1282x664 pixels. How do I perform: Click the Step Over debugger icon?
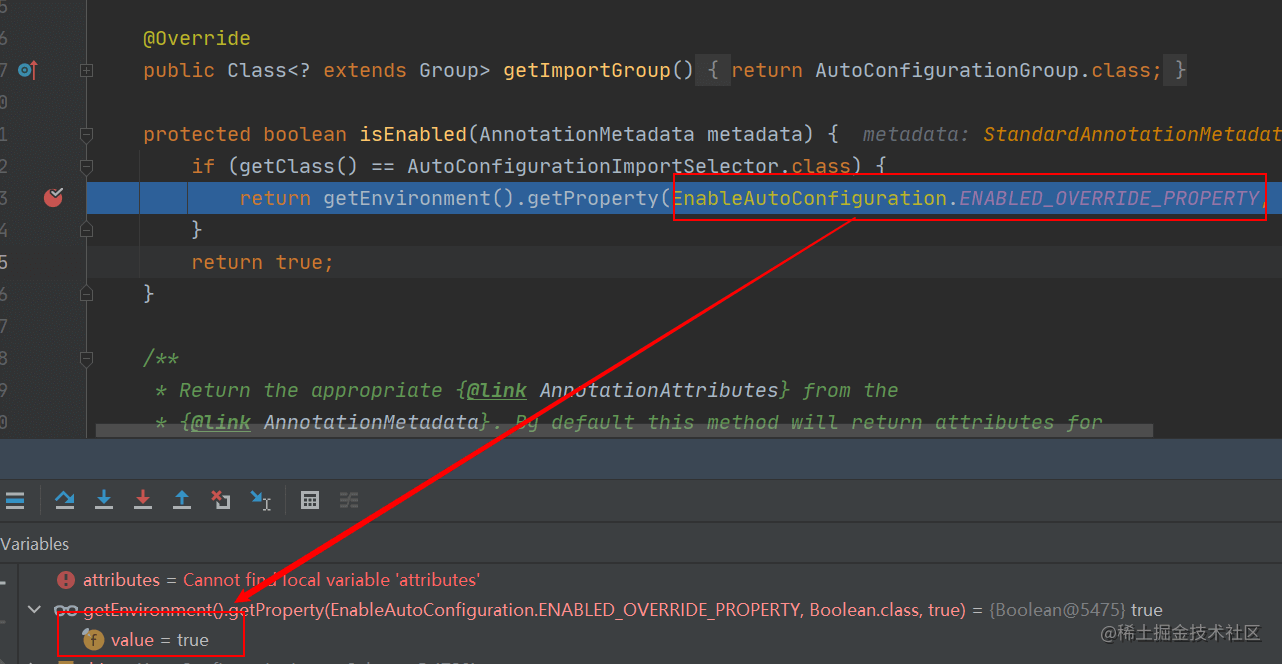pyautogui.click(x=65, y=500)
